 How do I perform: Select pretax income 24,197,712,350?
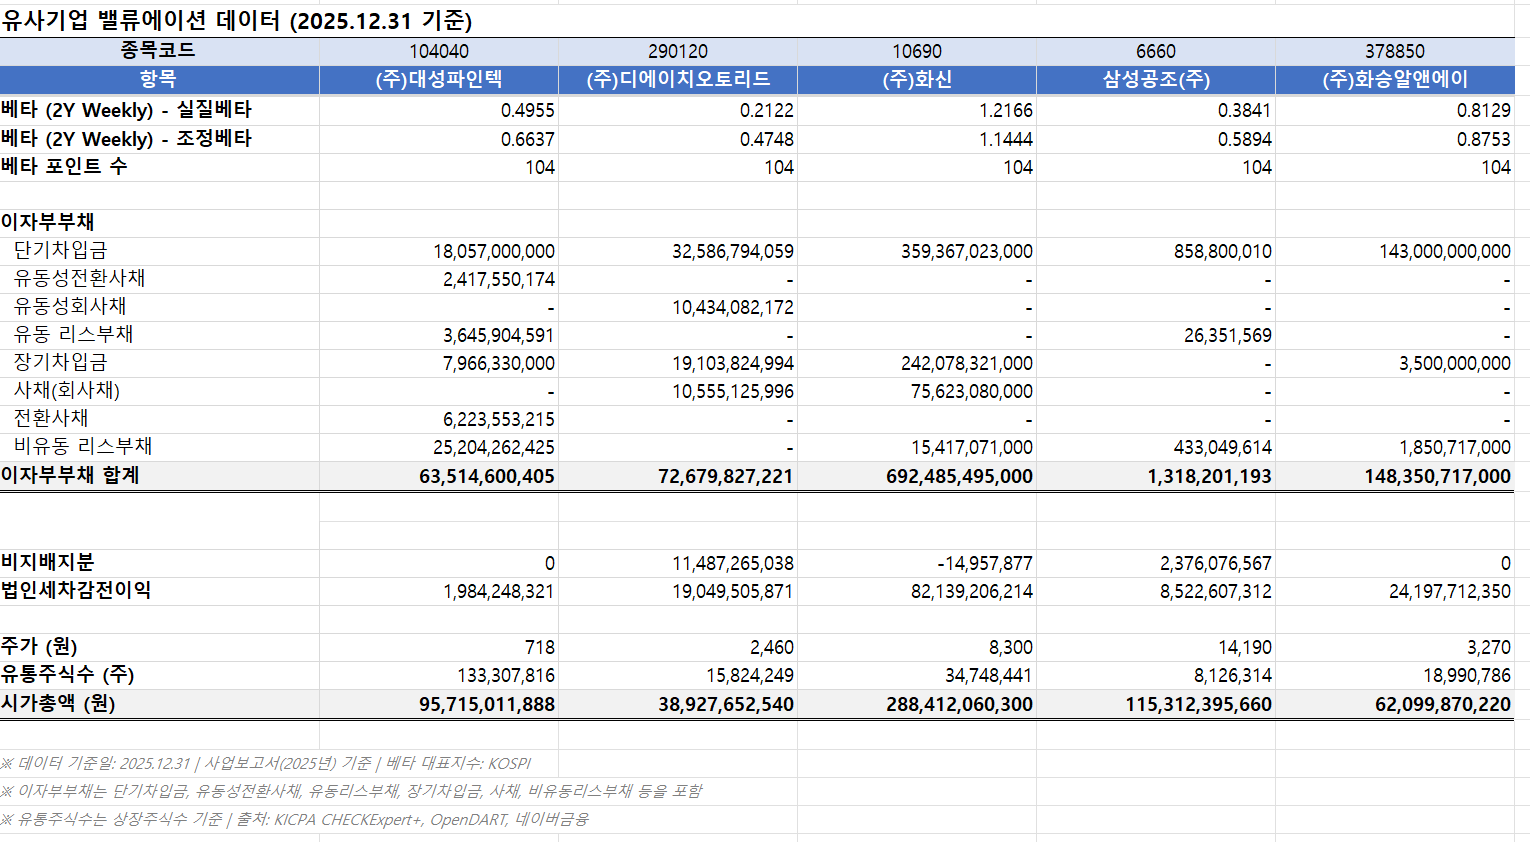pos(1450,592)
